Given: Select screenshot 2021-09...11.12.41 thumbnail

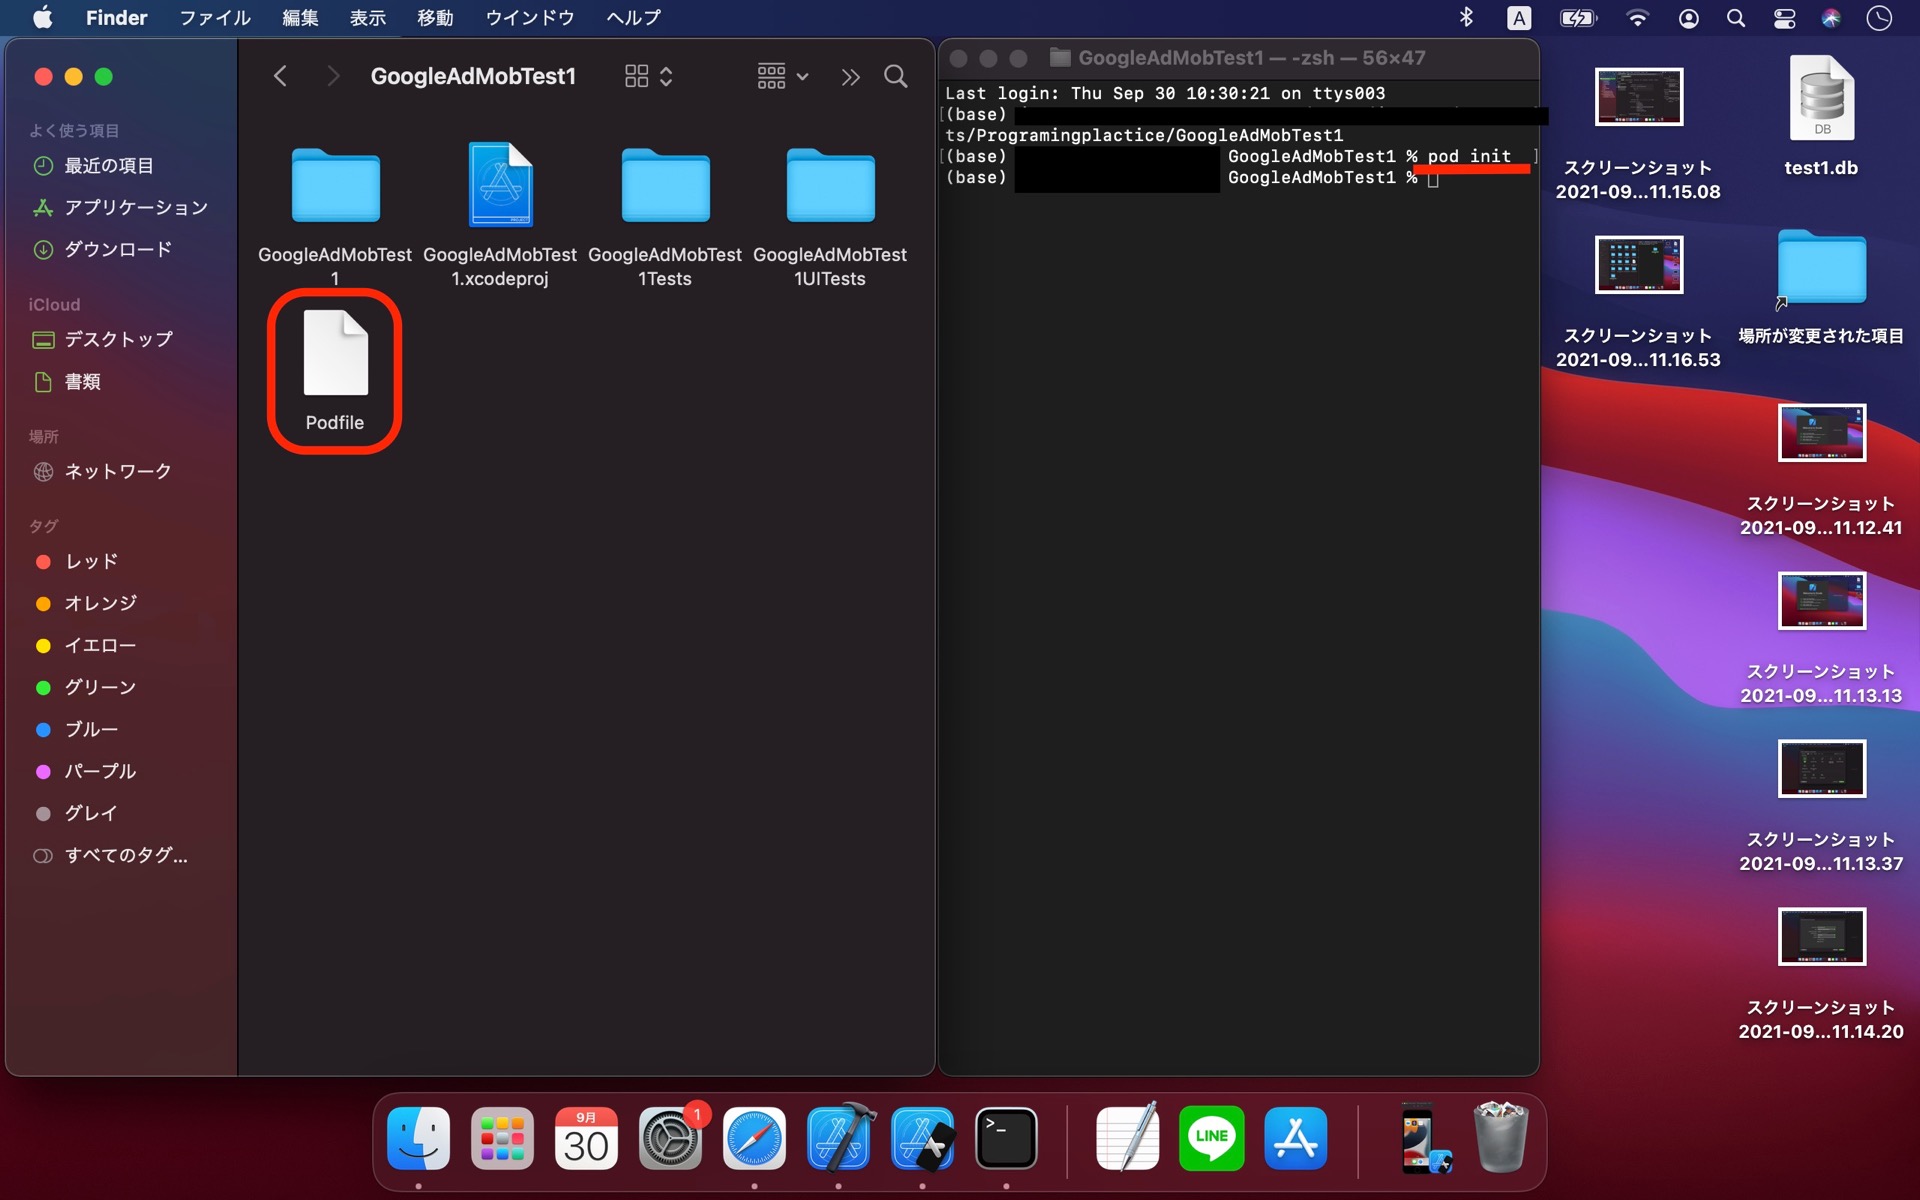Looking at the screenshot, I should pos(1821,433).
